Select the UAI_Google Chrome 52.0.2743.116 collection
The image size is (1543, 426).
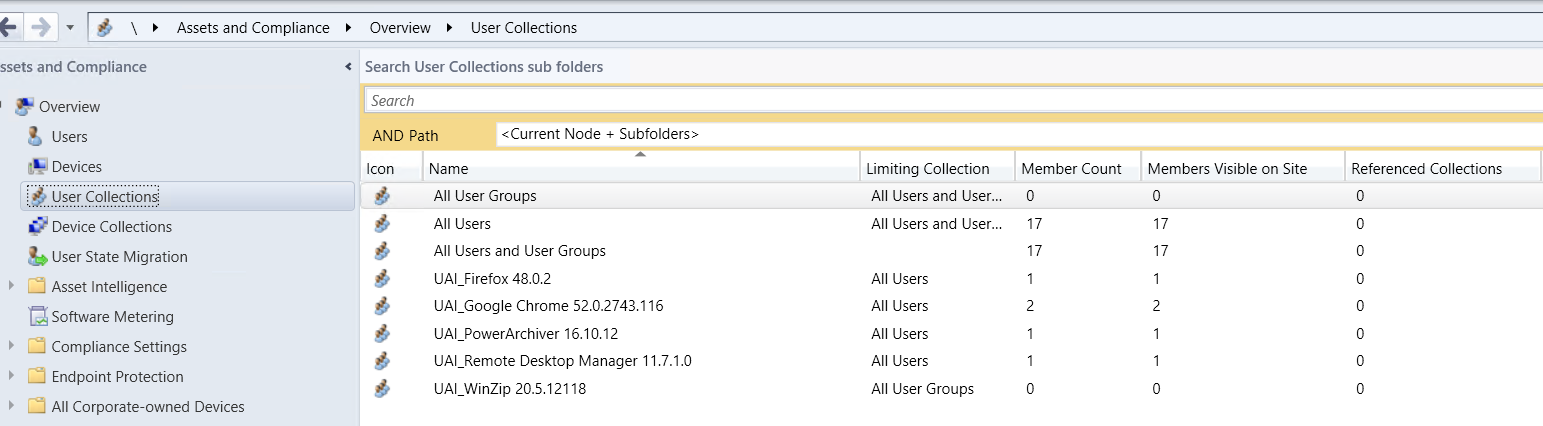[548, 306]
